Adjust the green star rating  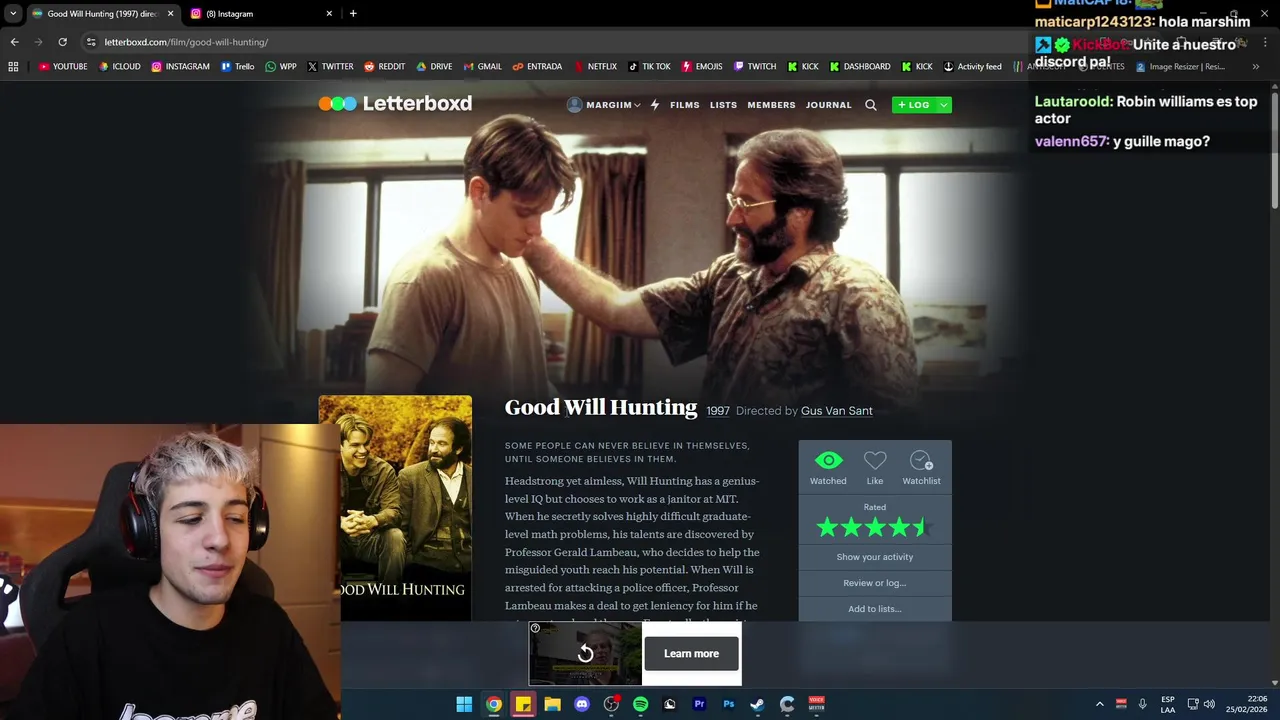pos(875,527)
